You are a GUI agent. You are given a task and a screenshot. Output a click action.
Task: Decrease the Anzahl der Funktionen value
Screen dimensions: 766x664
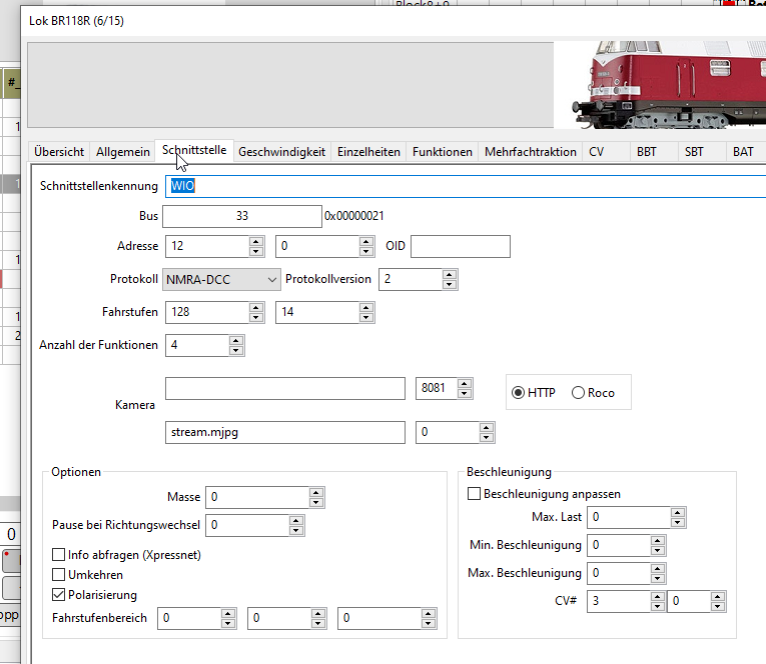click(236, 351)
